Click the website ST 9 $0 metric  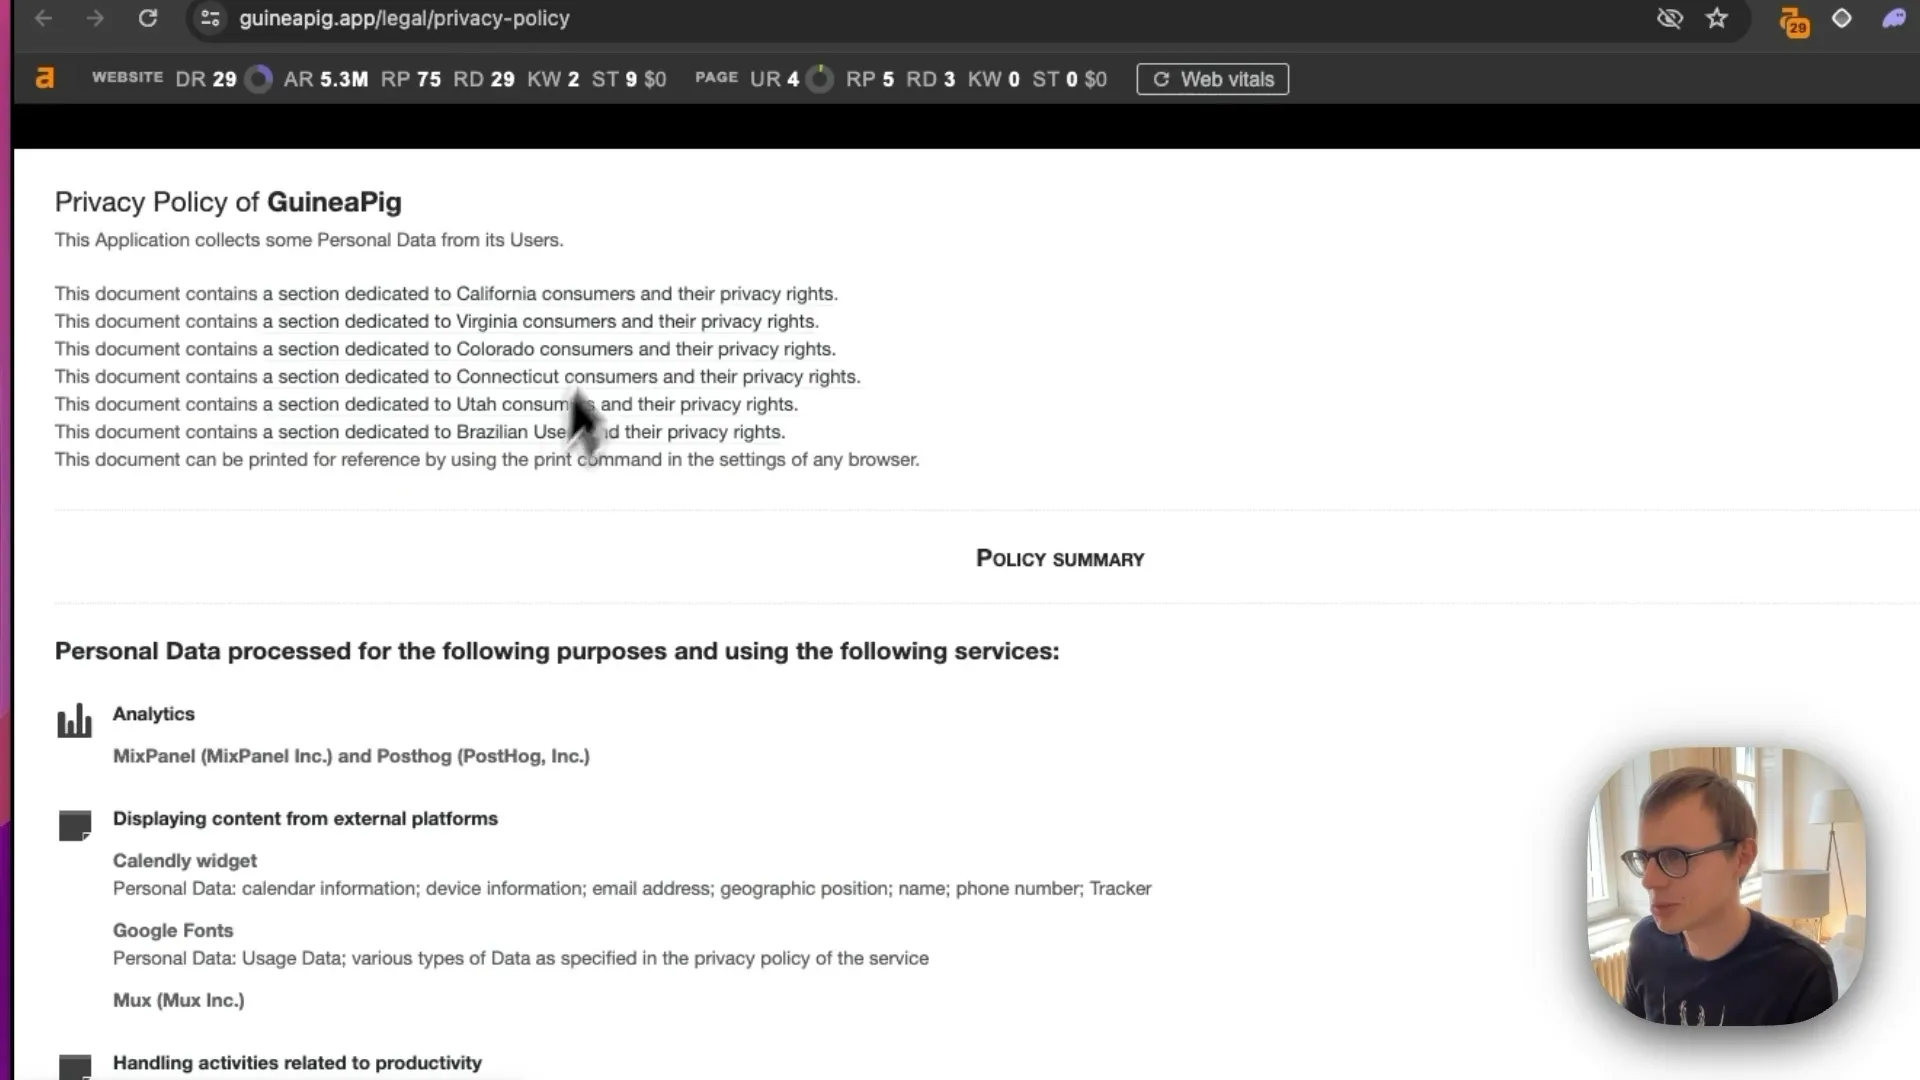pos(629,79)
